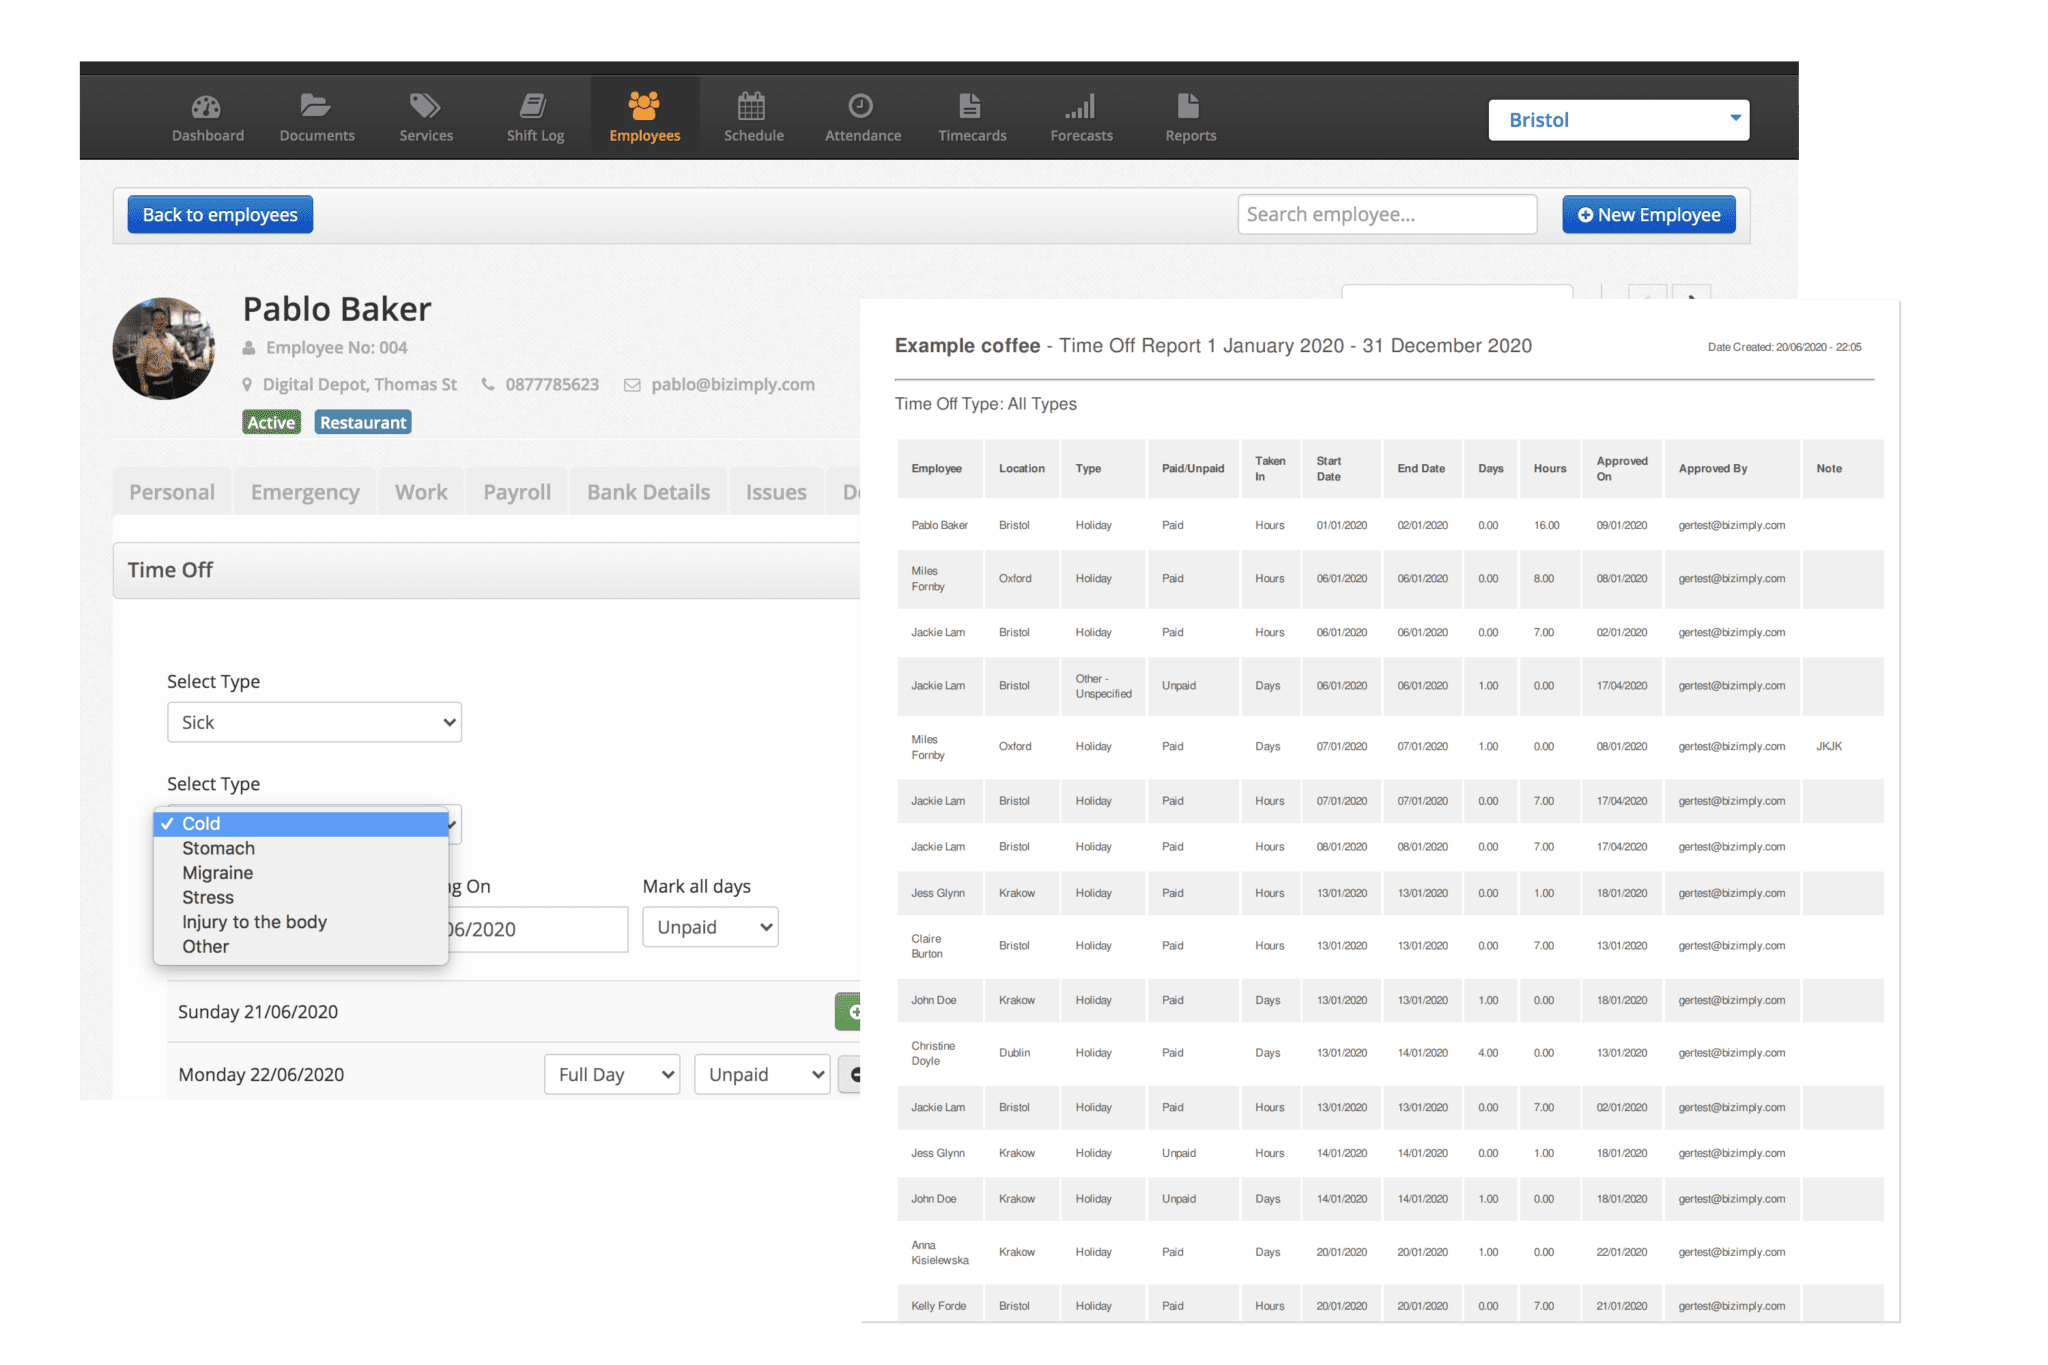Viewport: 2048px width, 1365px height.
Task: Click the Search employee field
Action: pos(1388,213)
